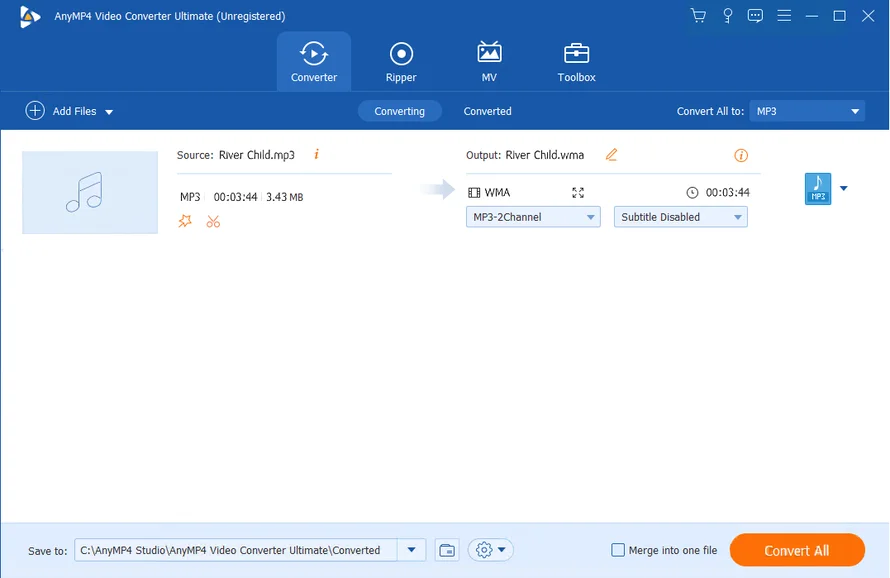
Task: Open settings gear at bottom
Action: coord(484,550)
